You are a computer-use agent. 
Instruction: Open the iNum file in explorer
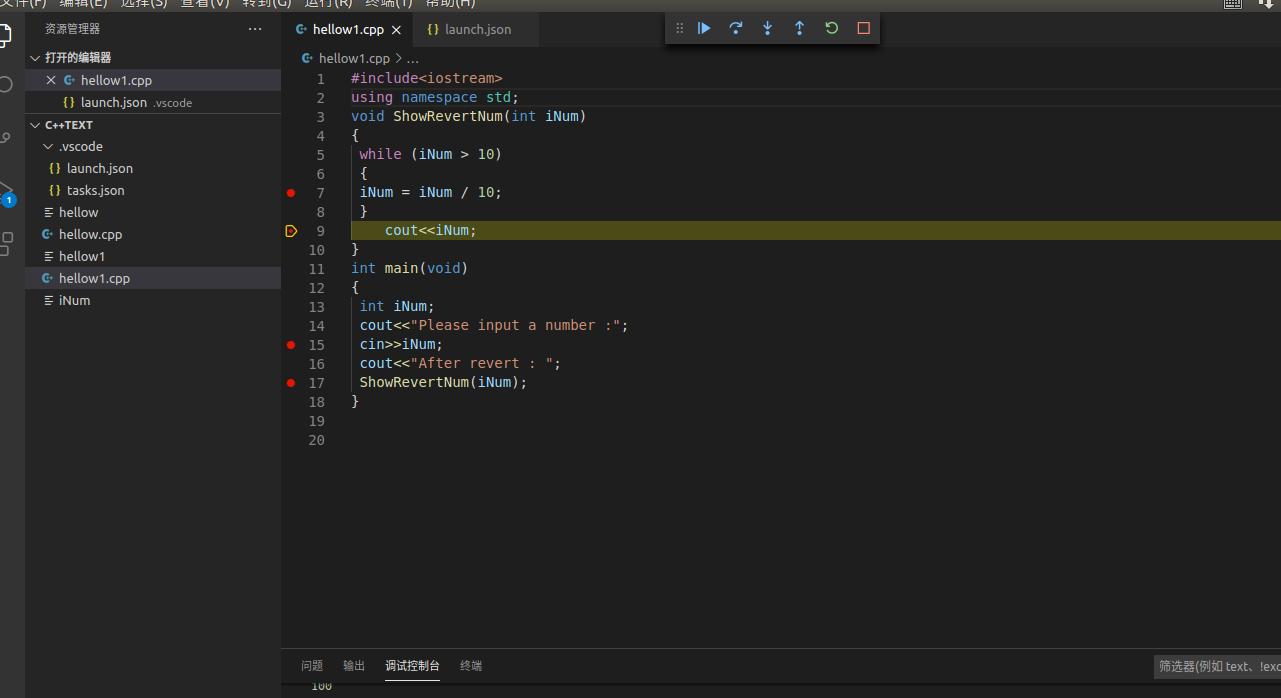[x=153, y=300]
